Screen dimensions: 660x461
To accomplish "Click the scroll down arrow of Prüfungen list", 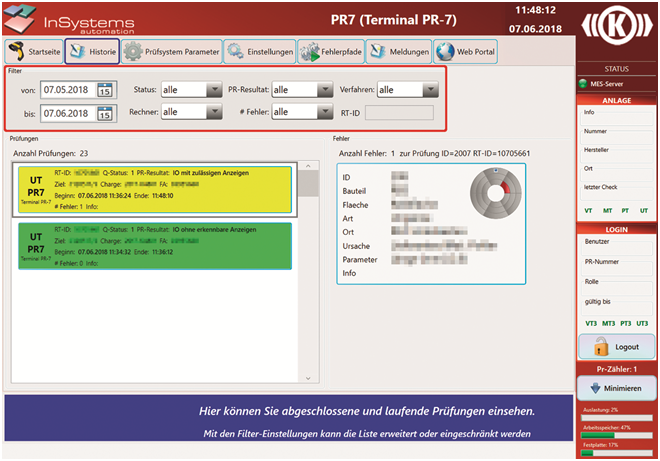I will [308, 378].
